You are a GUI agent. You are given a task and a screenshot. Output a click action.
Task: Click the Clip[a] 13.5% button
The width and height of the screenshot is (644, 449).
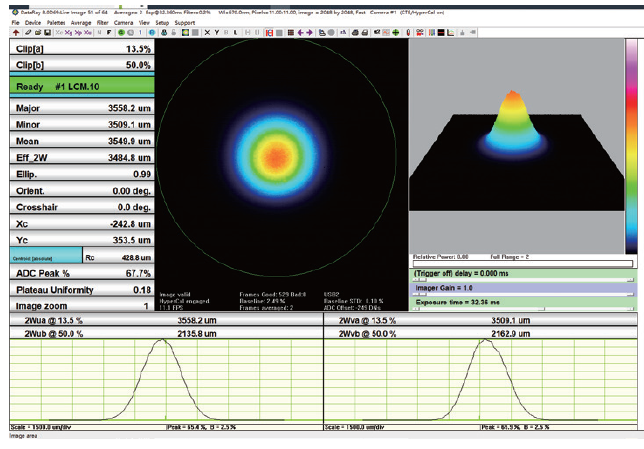pyautogui.click(x=78, y=47)
